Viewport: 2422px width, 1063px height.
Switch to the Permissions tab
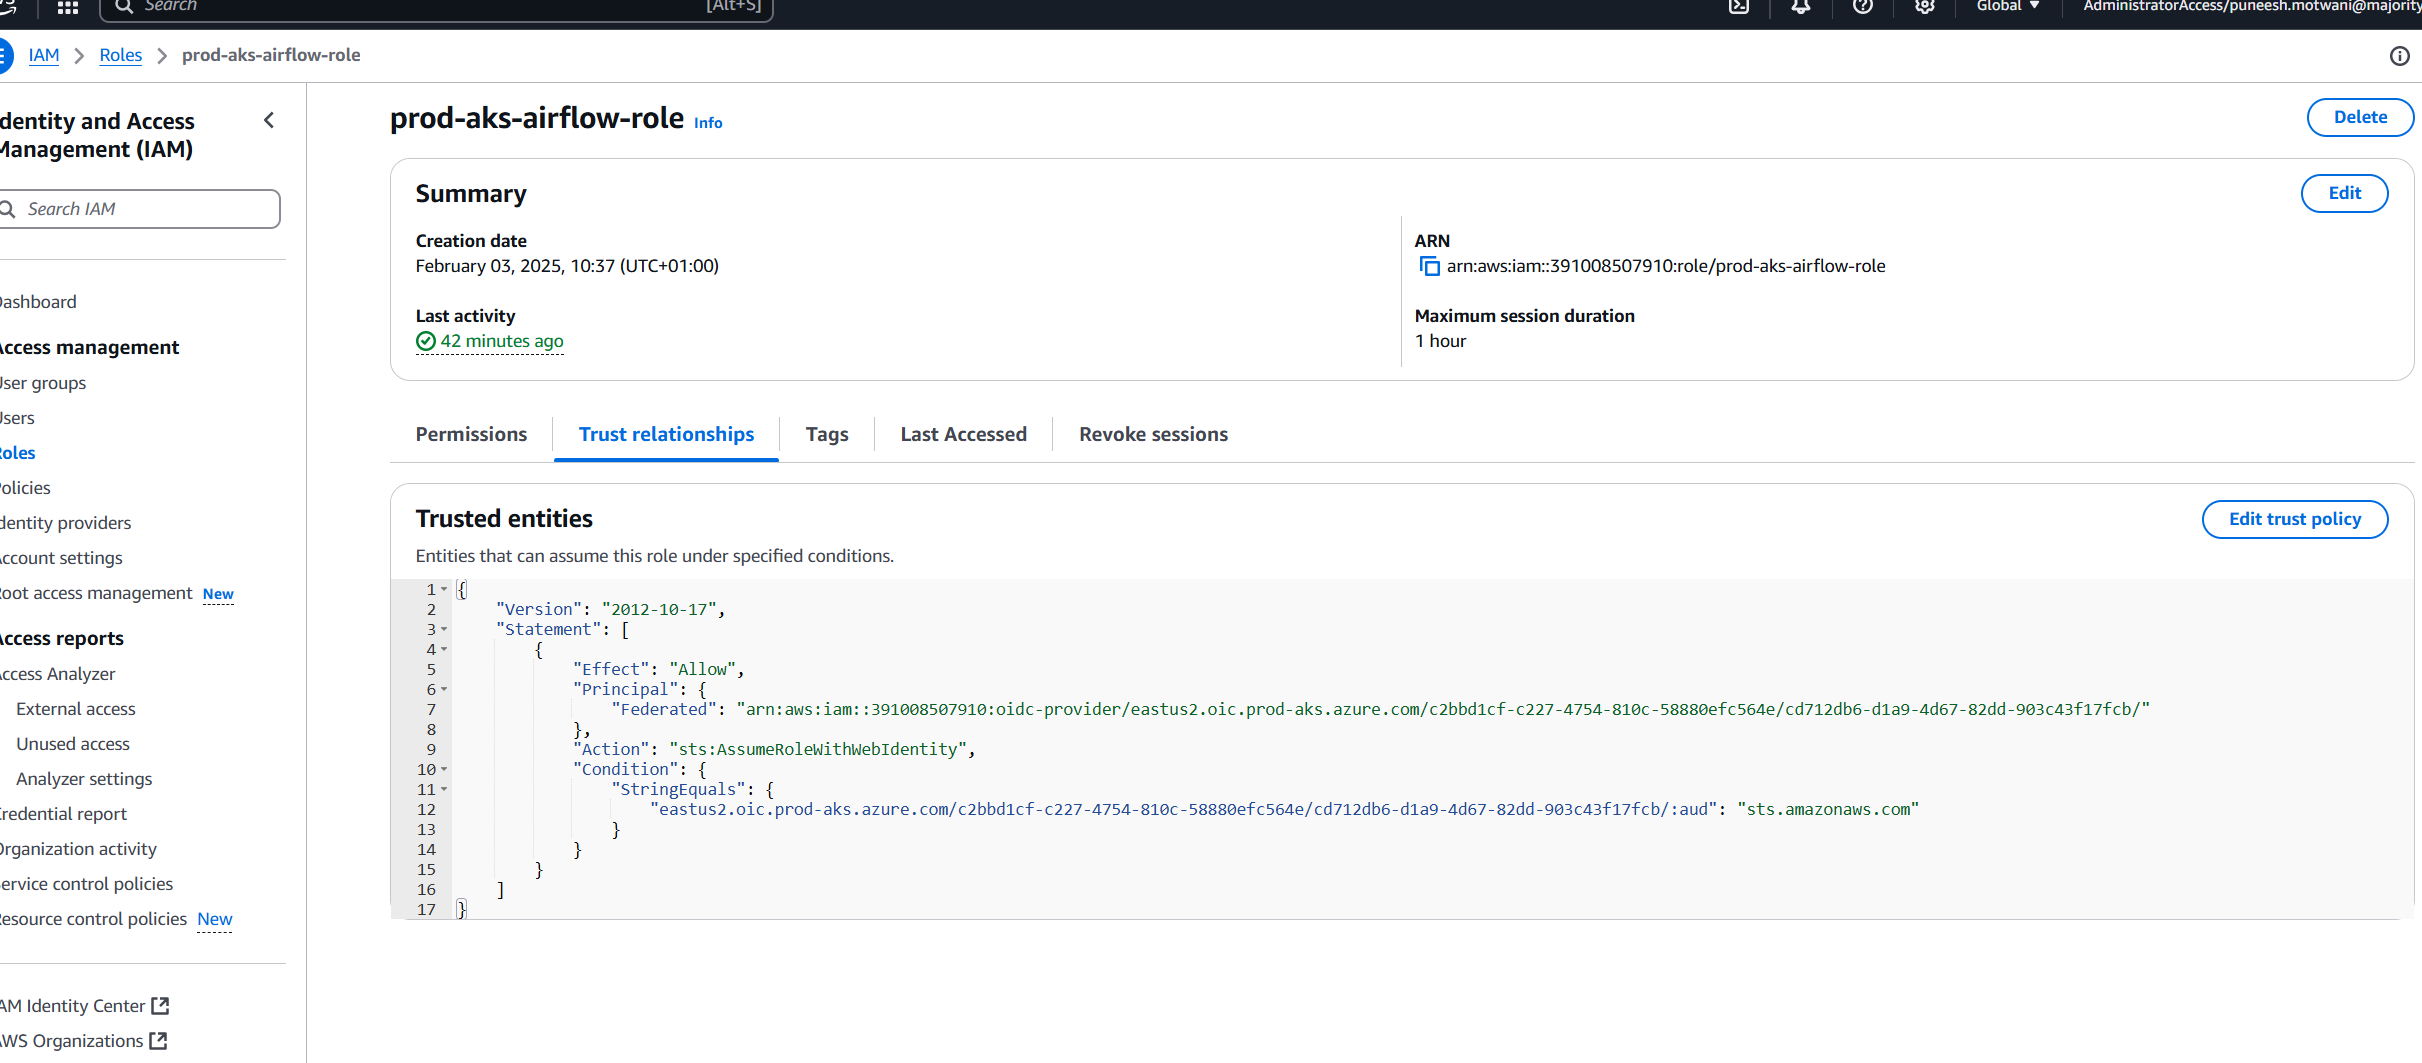pyautogui.click(x=471, y=434)
